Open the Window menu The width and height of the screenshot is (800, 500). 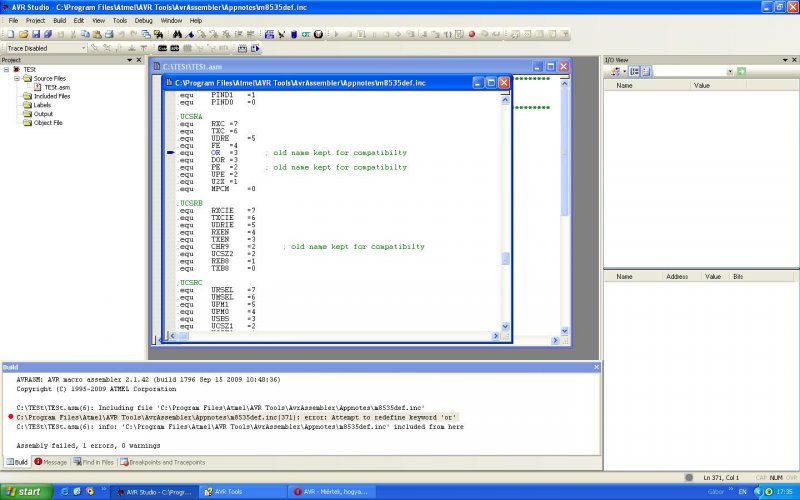point(171,20)
